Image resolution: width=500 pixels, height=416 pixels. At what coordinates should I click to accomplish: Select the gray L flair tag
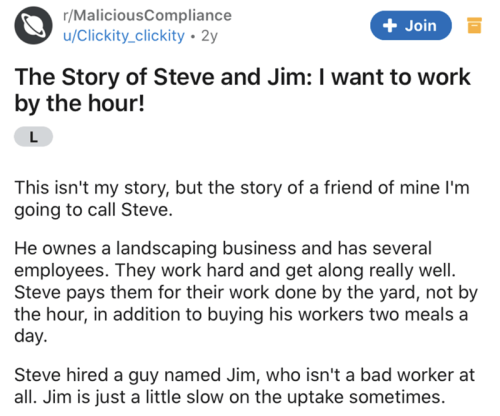[33, 137]
